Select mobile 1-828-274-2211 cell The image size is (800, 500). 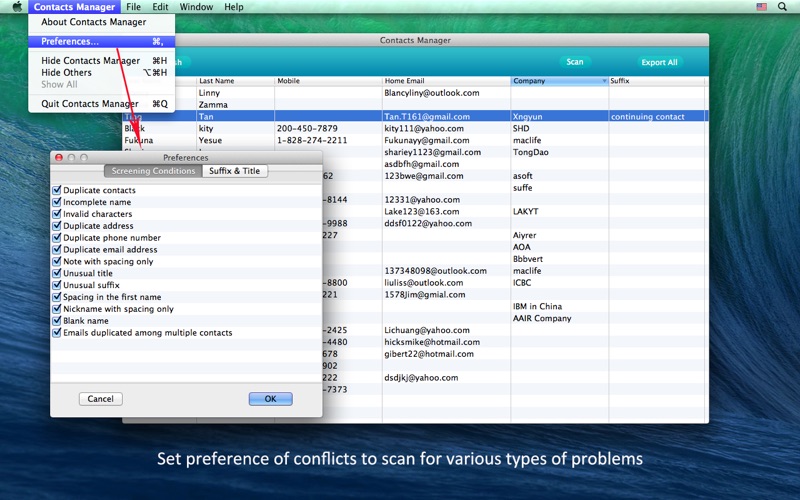pos(312,140)
